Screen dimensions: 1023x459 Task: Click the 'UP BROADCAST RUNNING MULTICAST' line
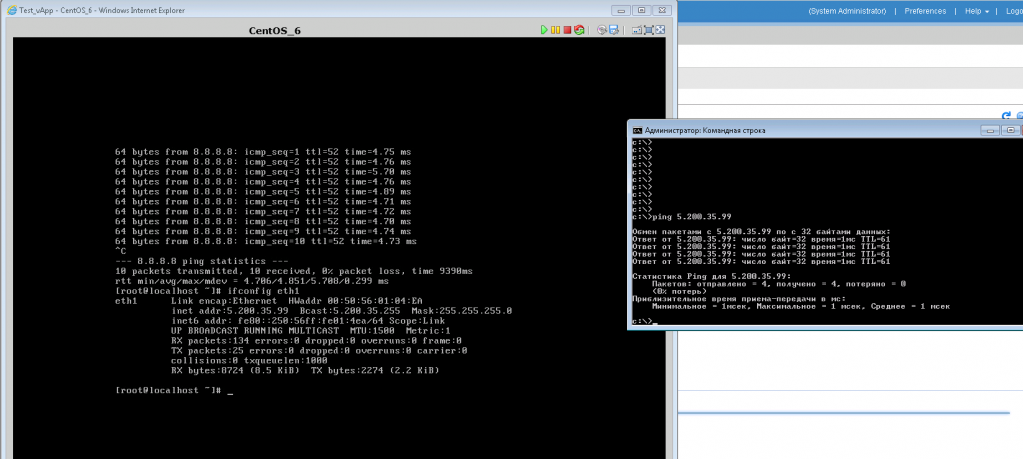[x=311, y=331]
